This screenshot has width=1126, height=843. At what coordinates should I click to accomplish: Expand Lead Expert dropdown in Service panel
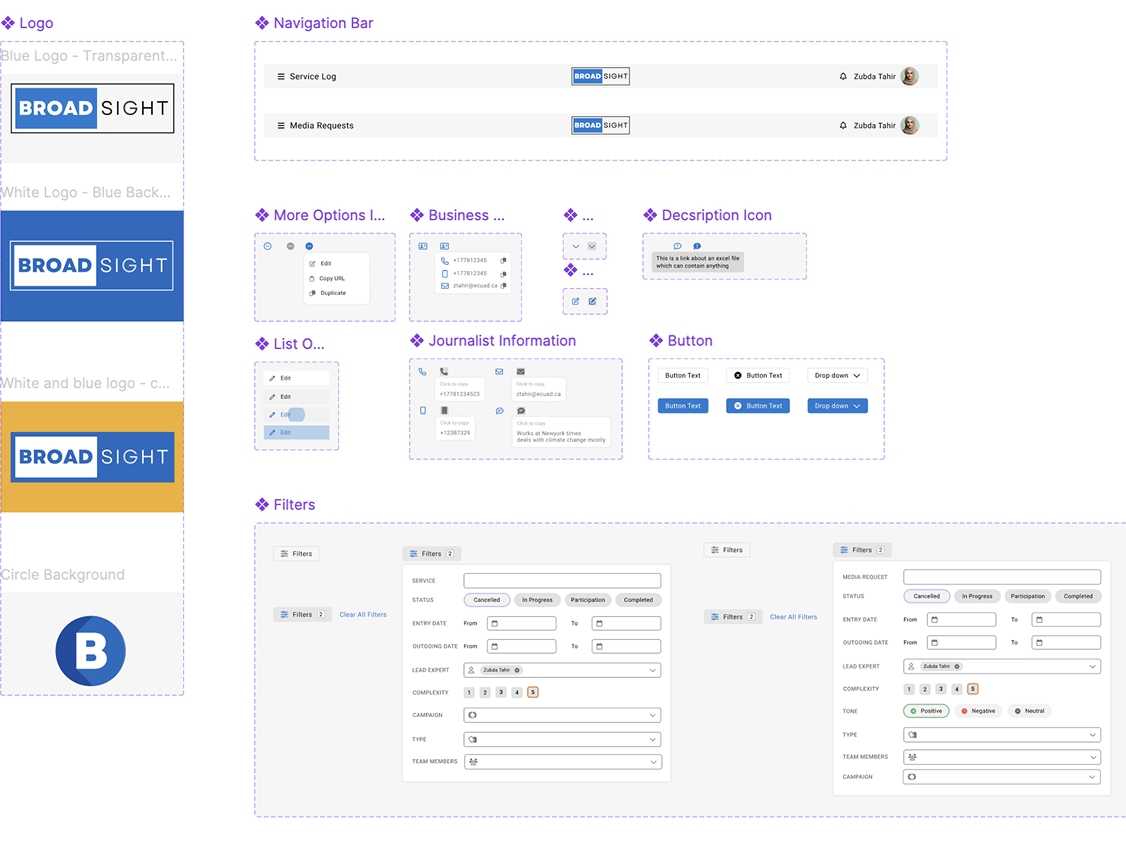(x=652, y=670)
